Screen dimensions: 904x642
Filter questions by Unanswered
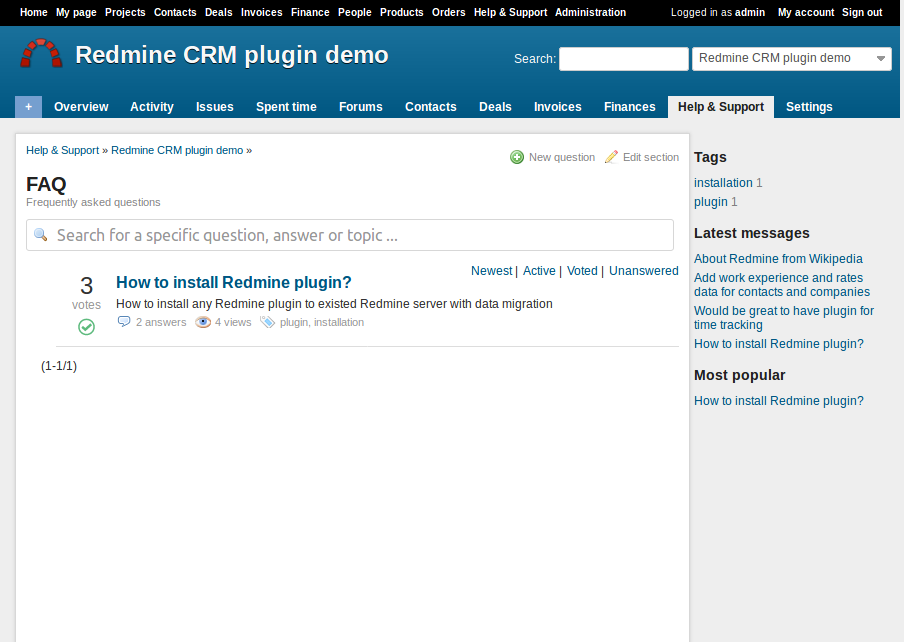643,271
